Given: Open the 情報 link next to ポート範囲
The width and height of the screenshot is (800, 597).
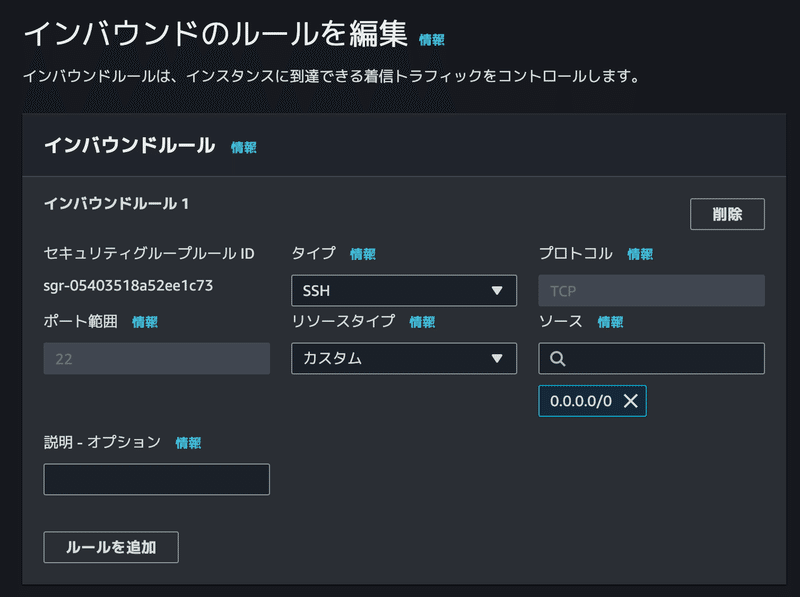Looking at the screenshot, I should 145,321.
